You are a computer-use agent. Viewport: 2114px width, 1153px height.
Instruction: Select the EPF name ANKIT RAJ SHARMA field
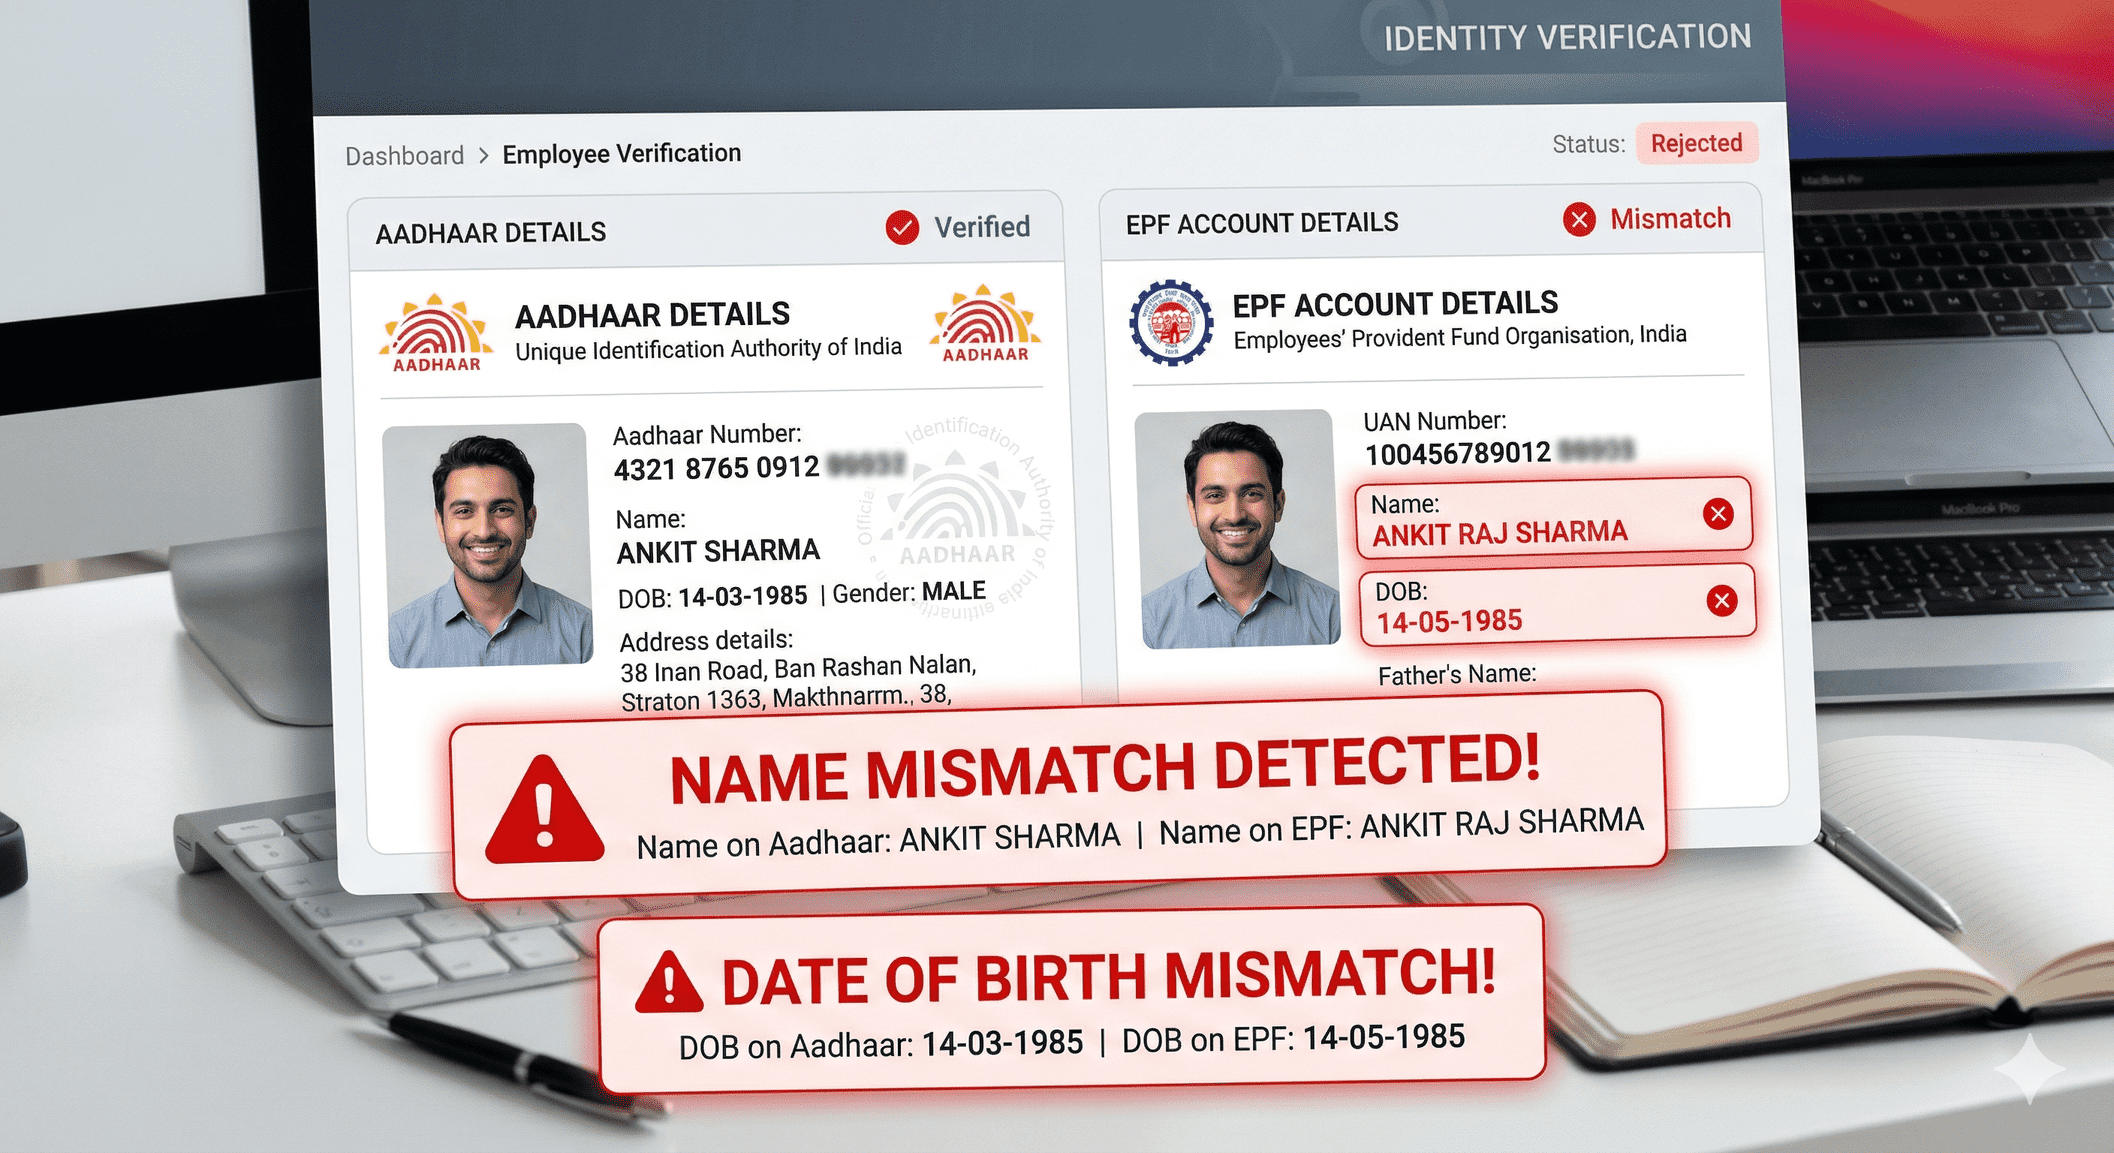click(1553, 518)
